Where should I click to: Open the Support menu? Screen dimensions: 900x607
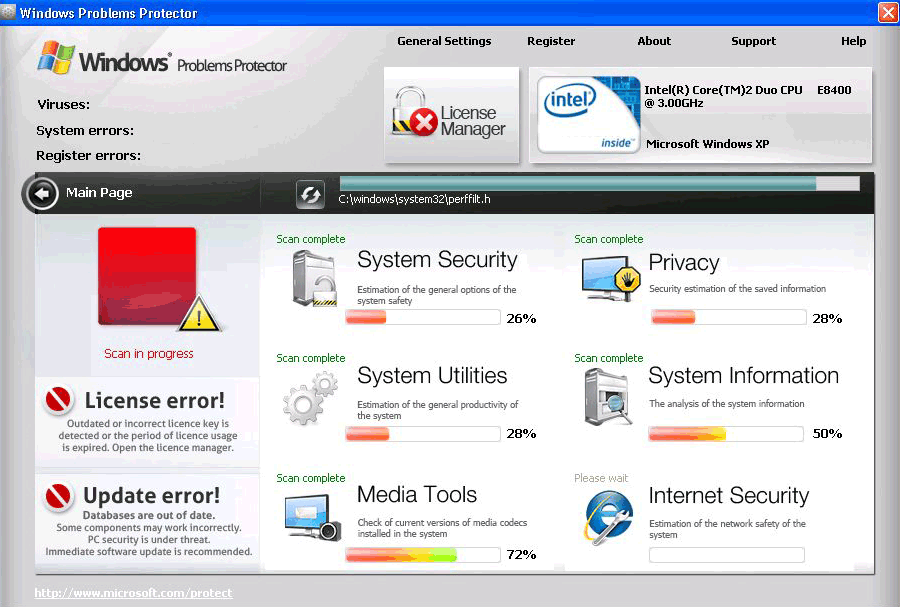pos(753,41)
